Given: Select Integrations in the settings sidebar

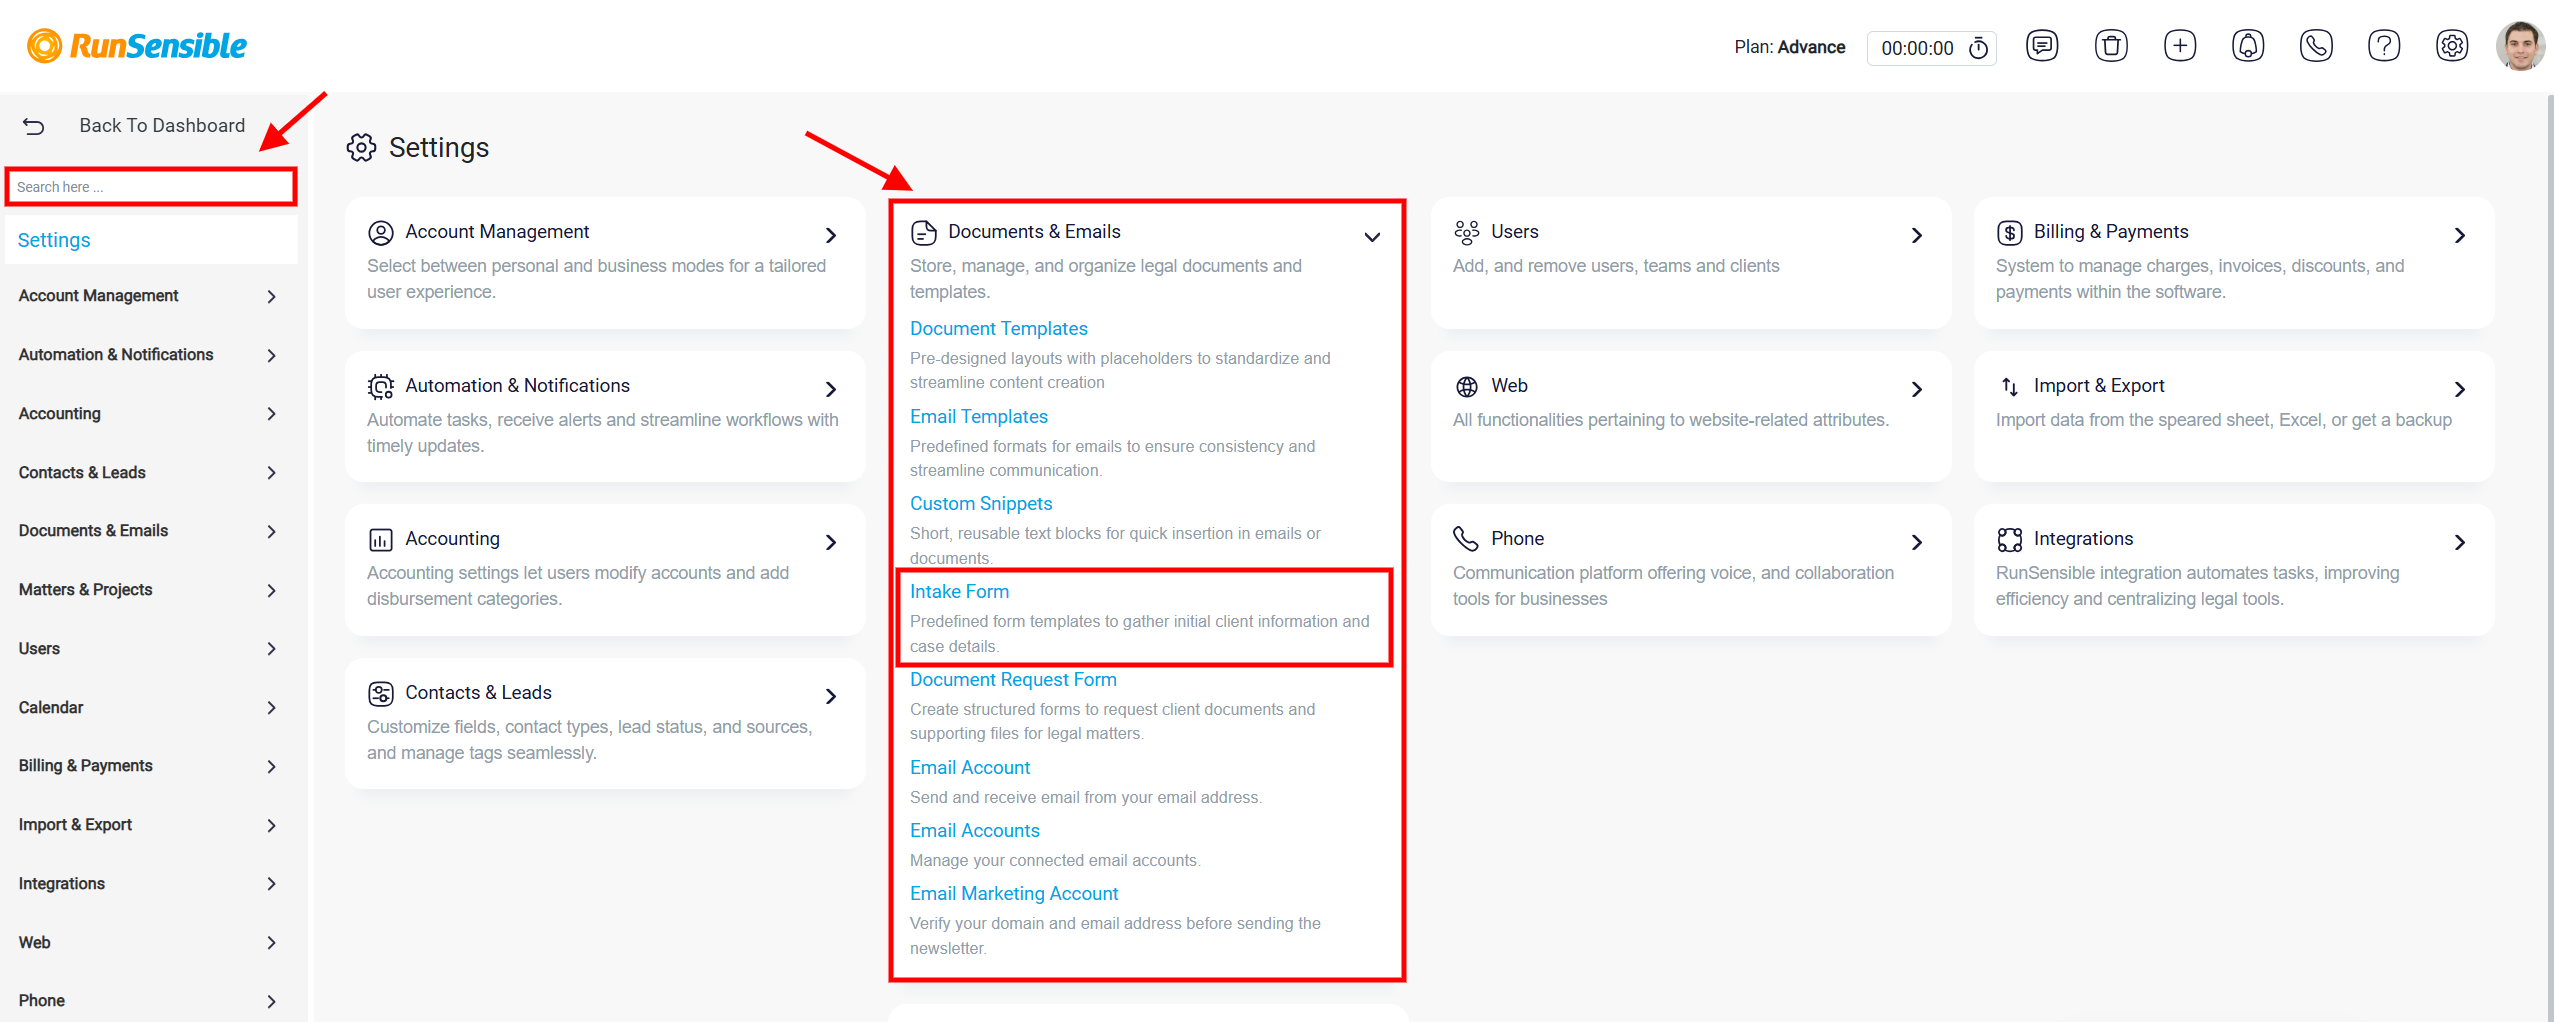Looking at the screenshot, I should click(148, 884).
